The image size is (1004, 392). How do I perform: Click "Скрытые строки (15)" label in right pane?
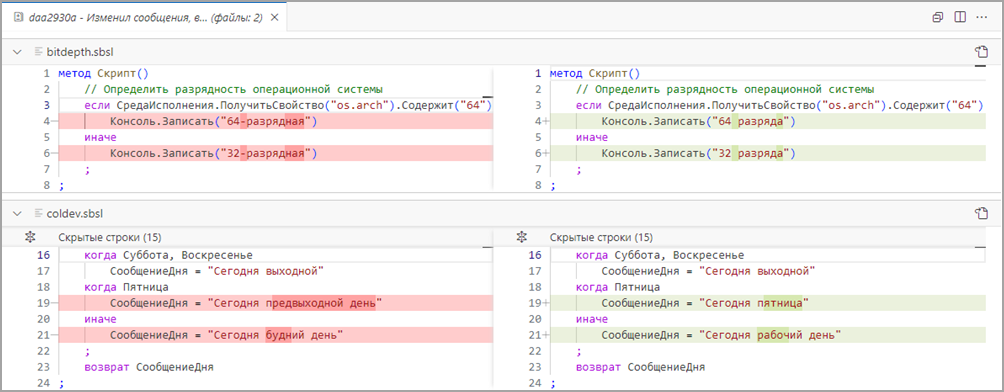pyautogui.click(x=594, y=238)
